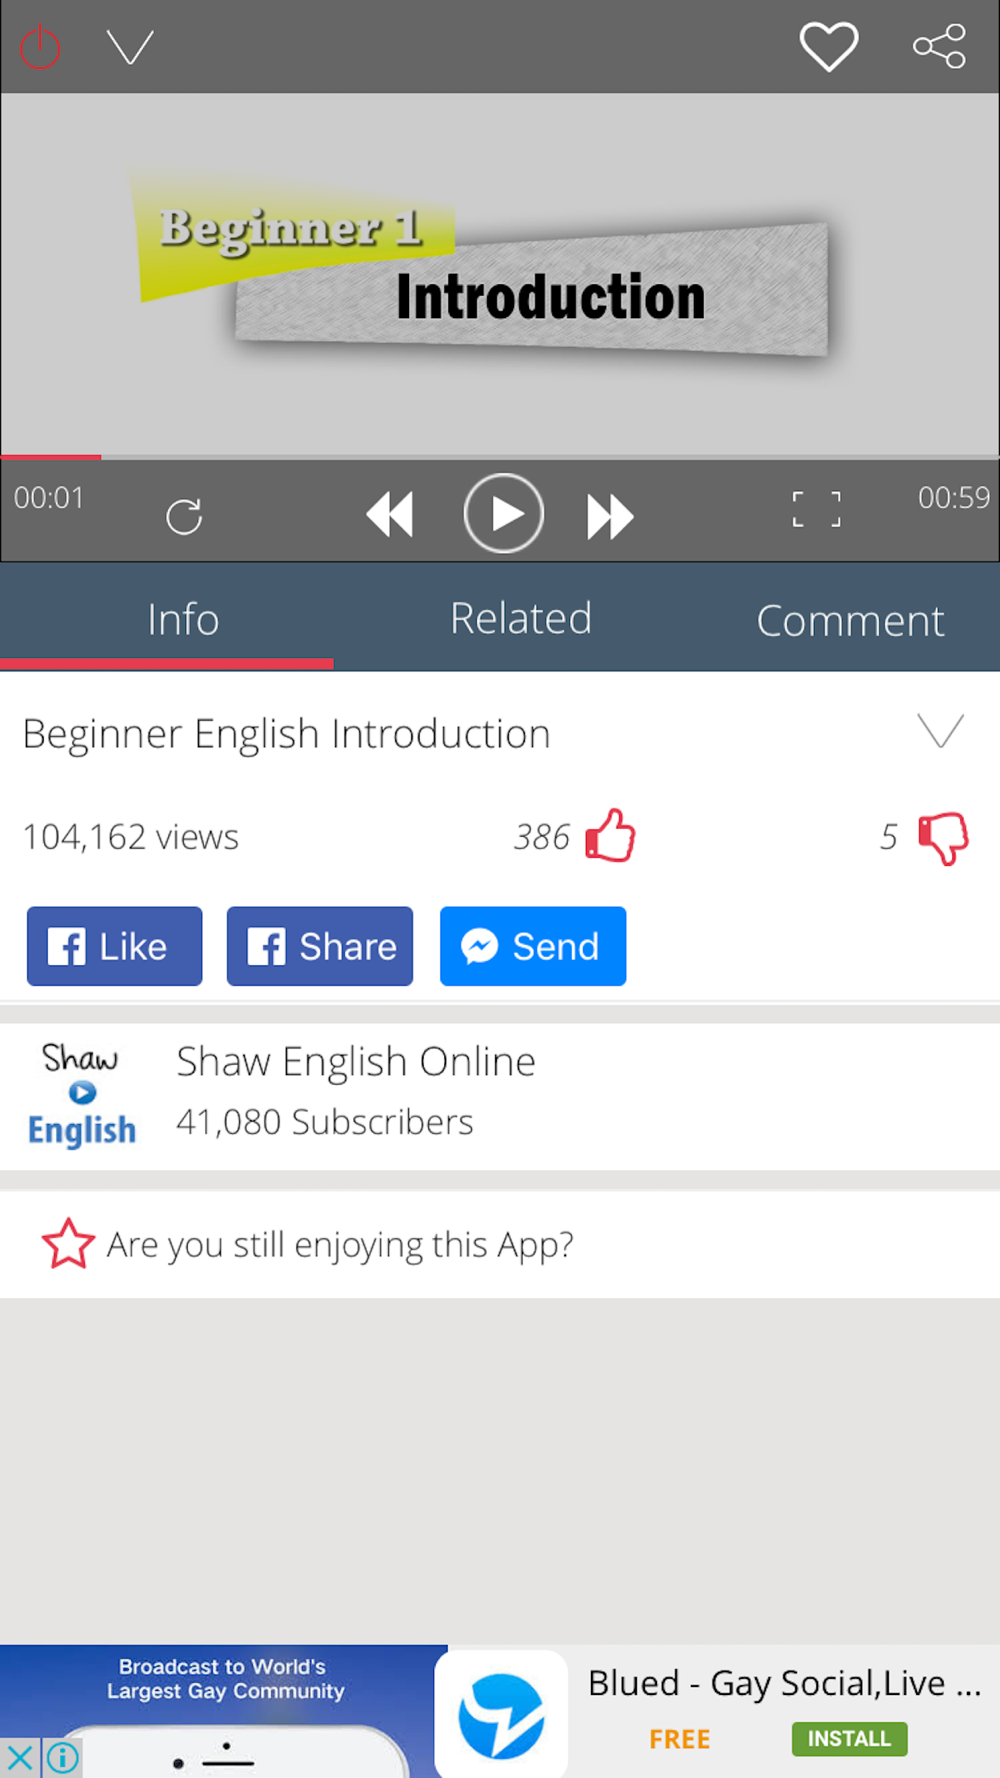1000x1778 pixels.
Task: Expand the Beginner English Introduction description
Action: 941,731
